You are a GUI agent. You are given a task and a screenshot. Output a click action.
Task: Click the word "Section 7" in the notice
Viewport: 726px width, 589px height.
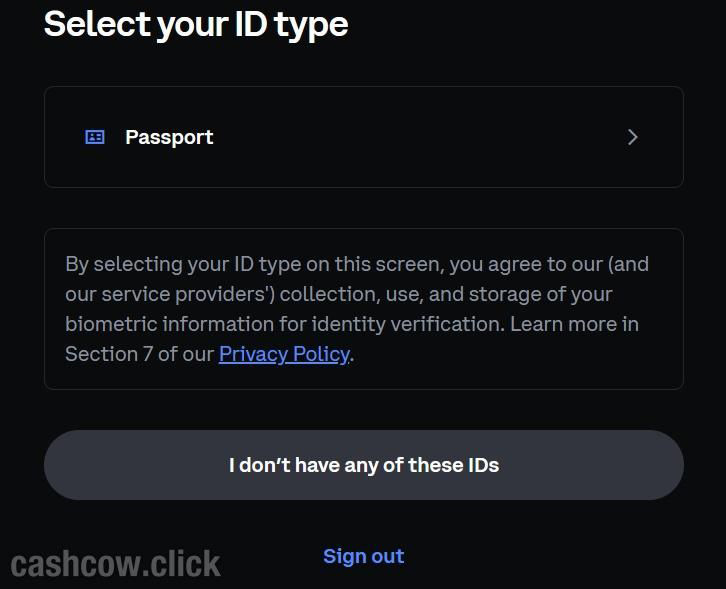(x=102, y=354)
